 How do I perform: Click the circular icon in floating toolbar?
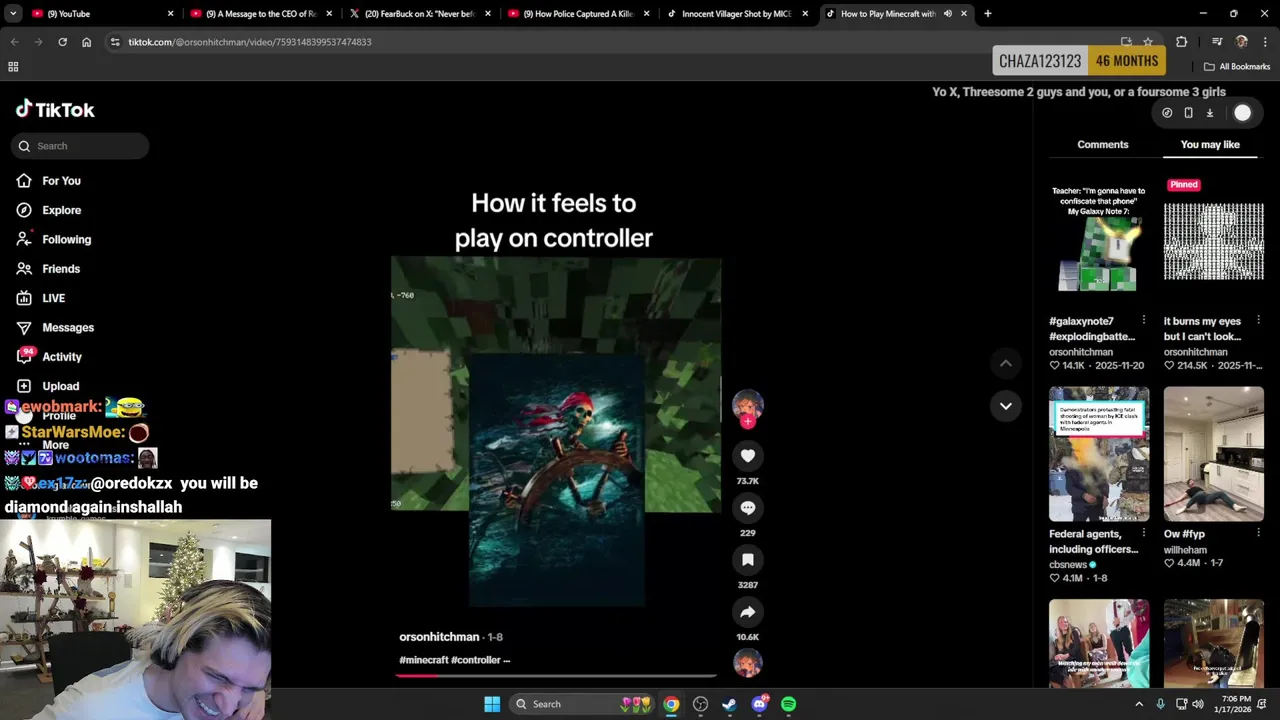pyautogui.click(x=1167, y=113)
